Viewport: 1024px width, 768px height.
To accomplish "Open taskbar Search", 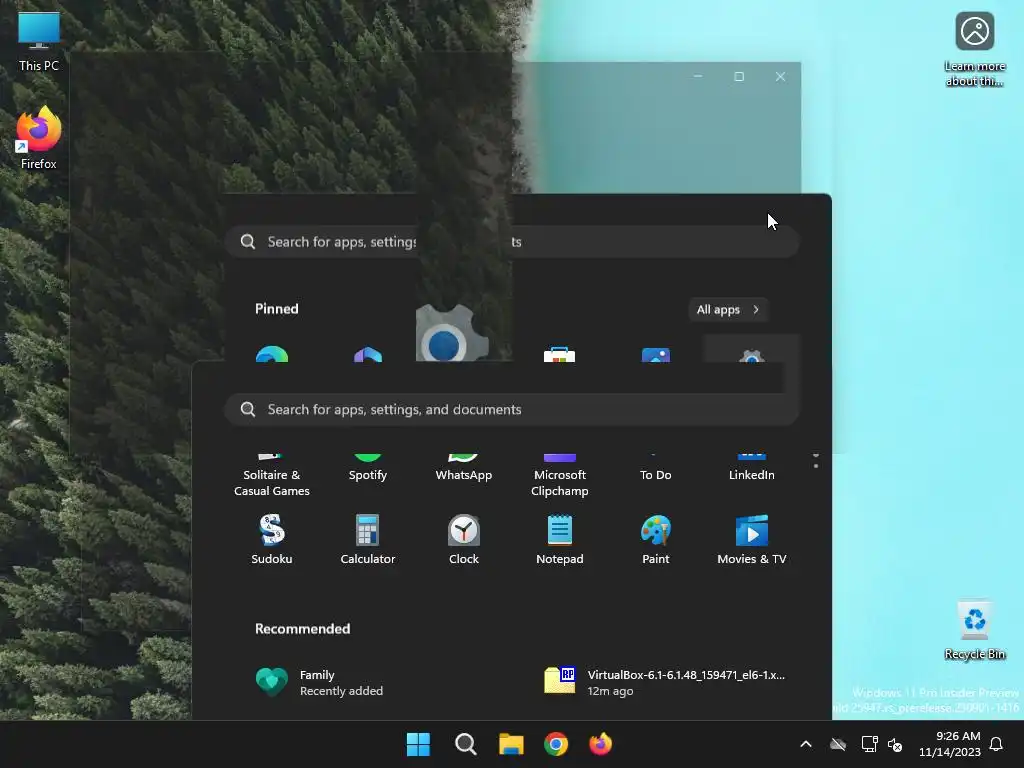I will [466, 744].
